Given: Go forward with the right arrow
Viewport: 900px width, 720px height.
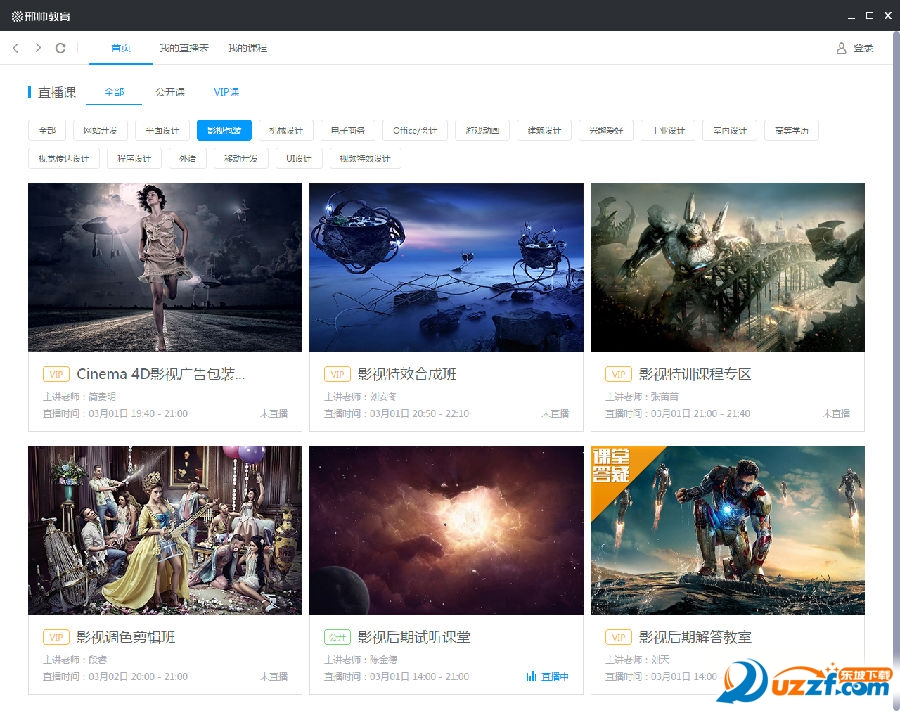Looking at the screenshot, I should (38, 48).
